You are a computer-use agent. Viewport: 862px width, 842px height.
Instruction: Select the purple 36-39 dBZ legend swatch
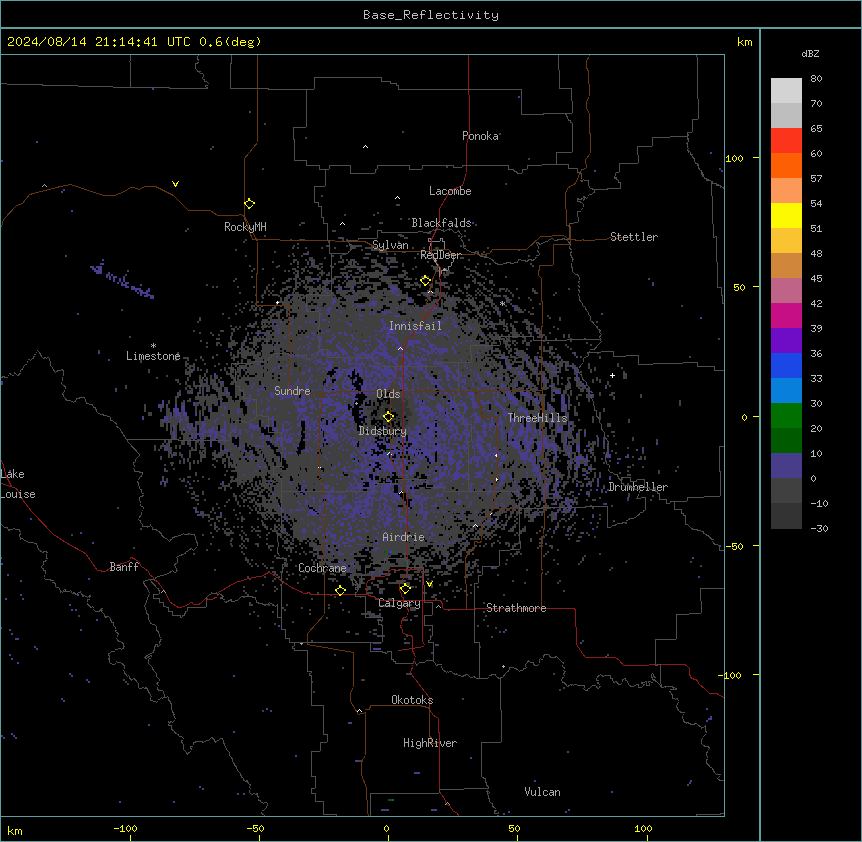click(786, 341)
